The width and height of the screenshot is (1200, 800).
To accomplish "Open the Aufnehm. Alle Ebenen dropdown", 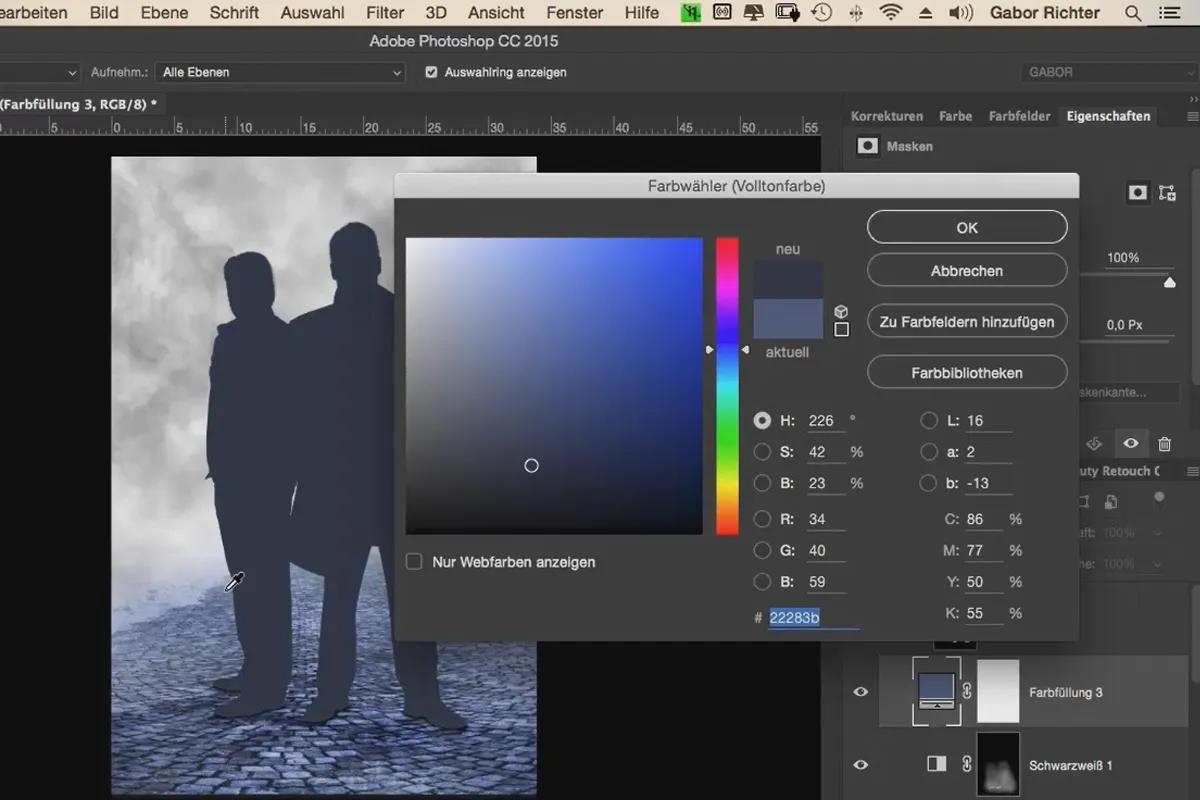I will [x=281, y=72].
